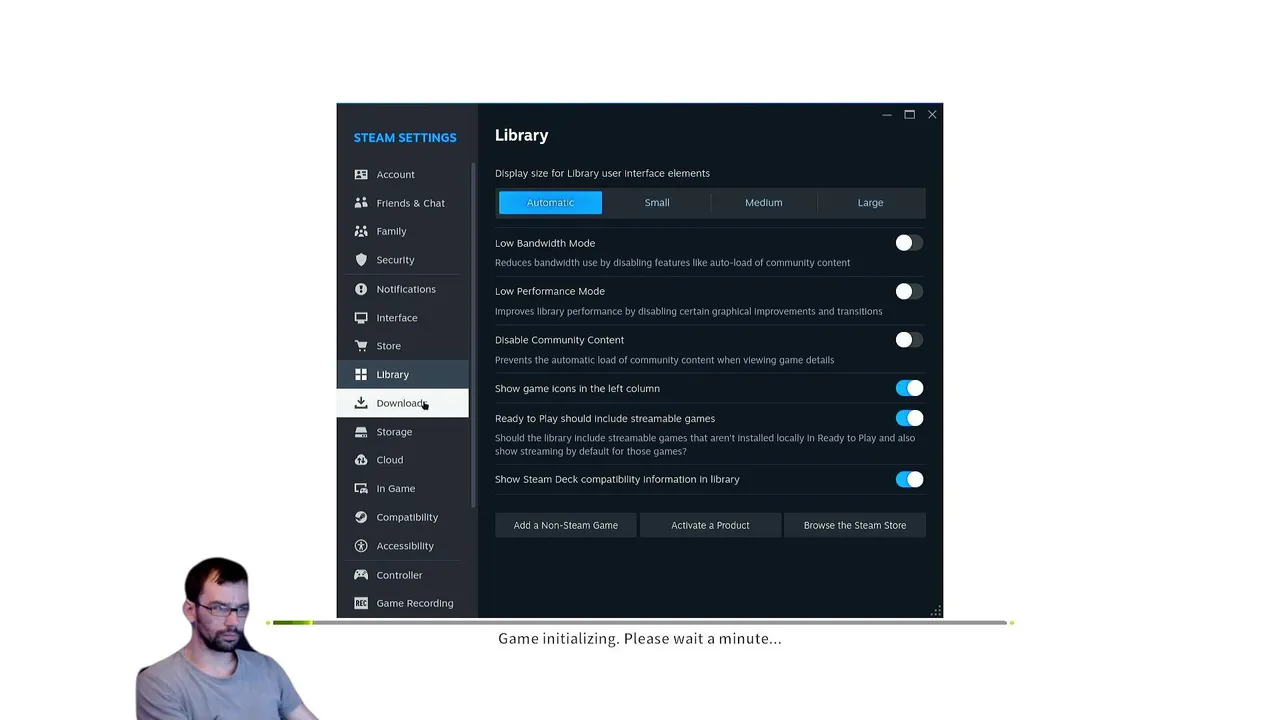Click the Library page heading
Viewport: 1280px width, 720px height.
521,135
